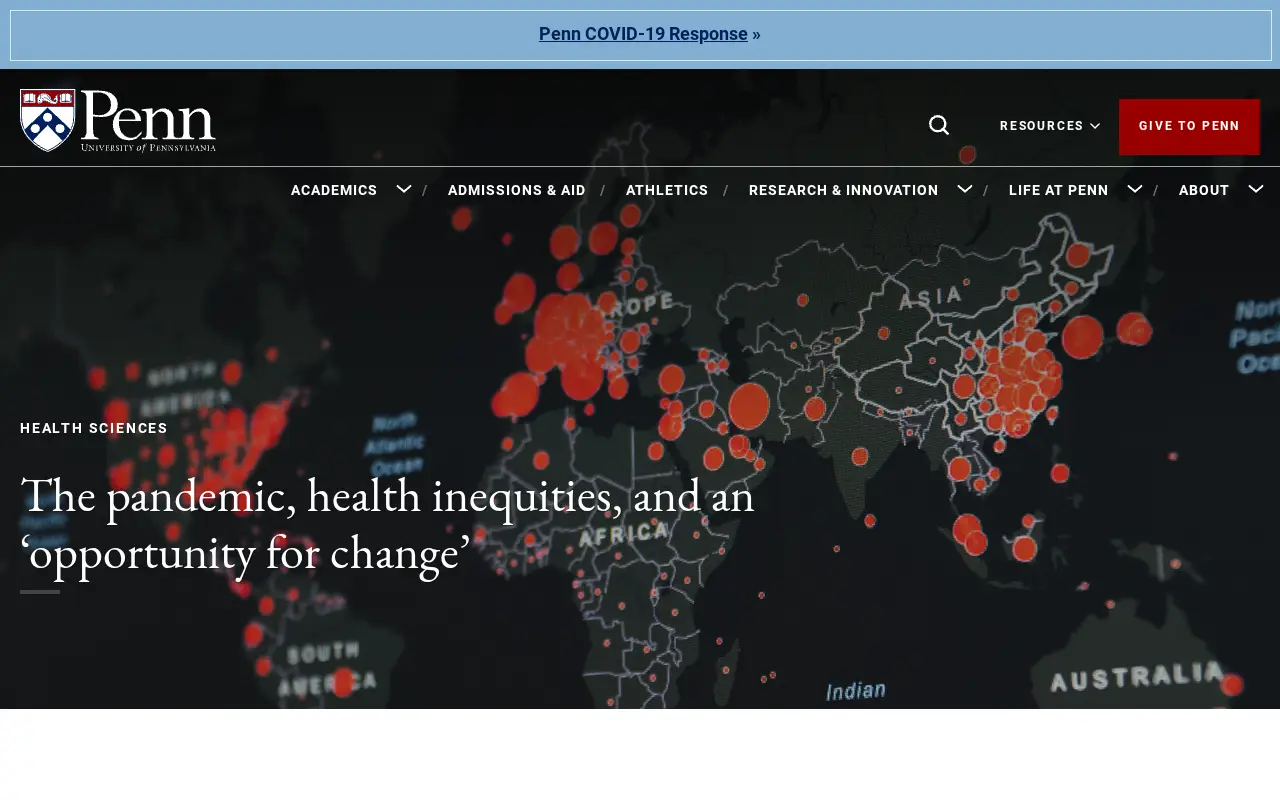Open the Health Sciences category link
Image resolution: width=1280 pixels, height=800 pixels.
[x=94, y=428]
